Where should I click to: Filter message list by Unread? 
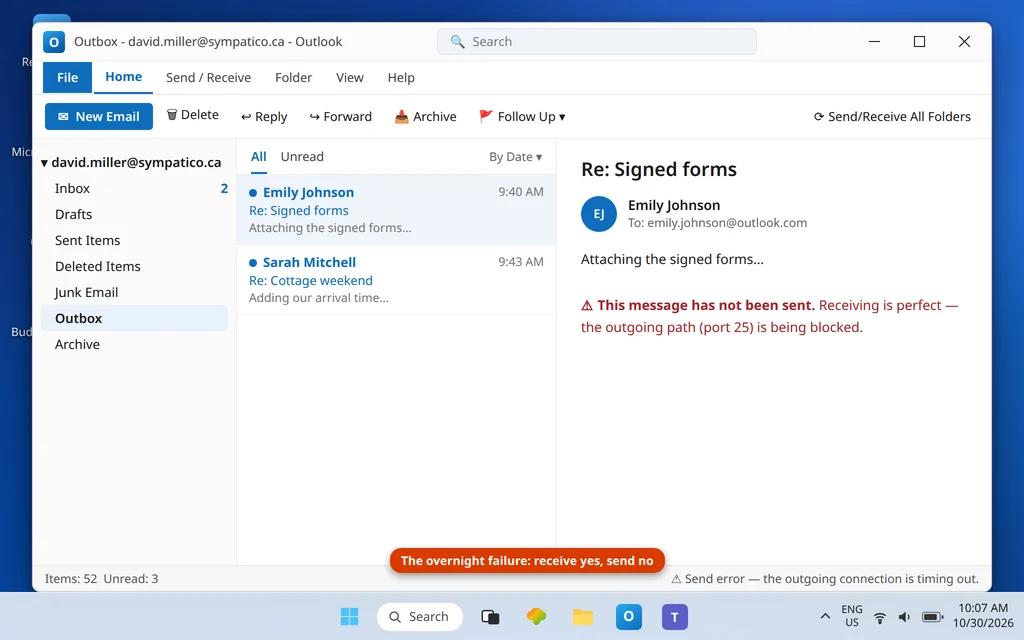(x=302, y=157)
